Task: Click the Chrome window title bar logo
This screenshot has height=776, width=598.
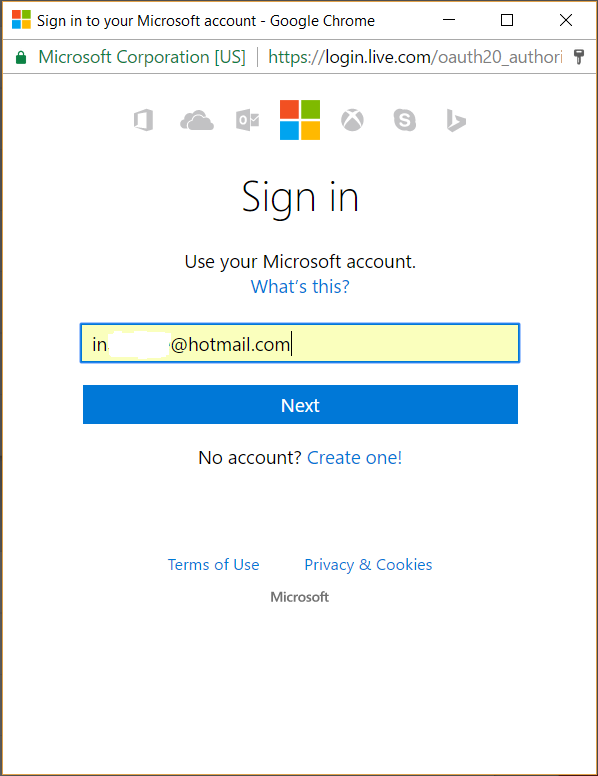Action: coord(21,20)
